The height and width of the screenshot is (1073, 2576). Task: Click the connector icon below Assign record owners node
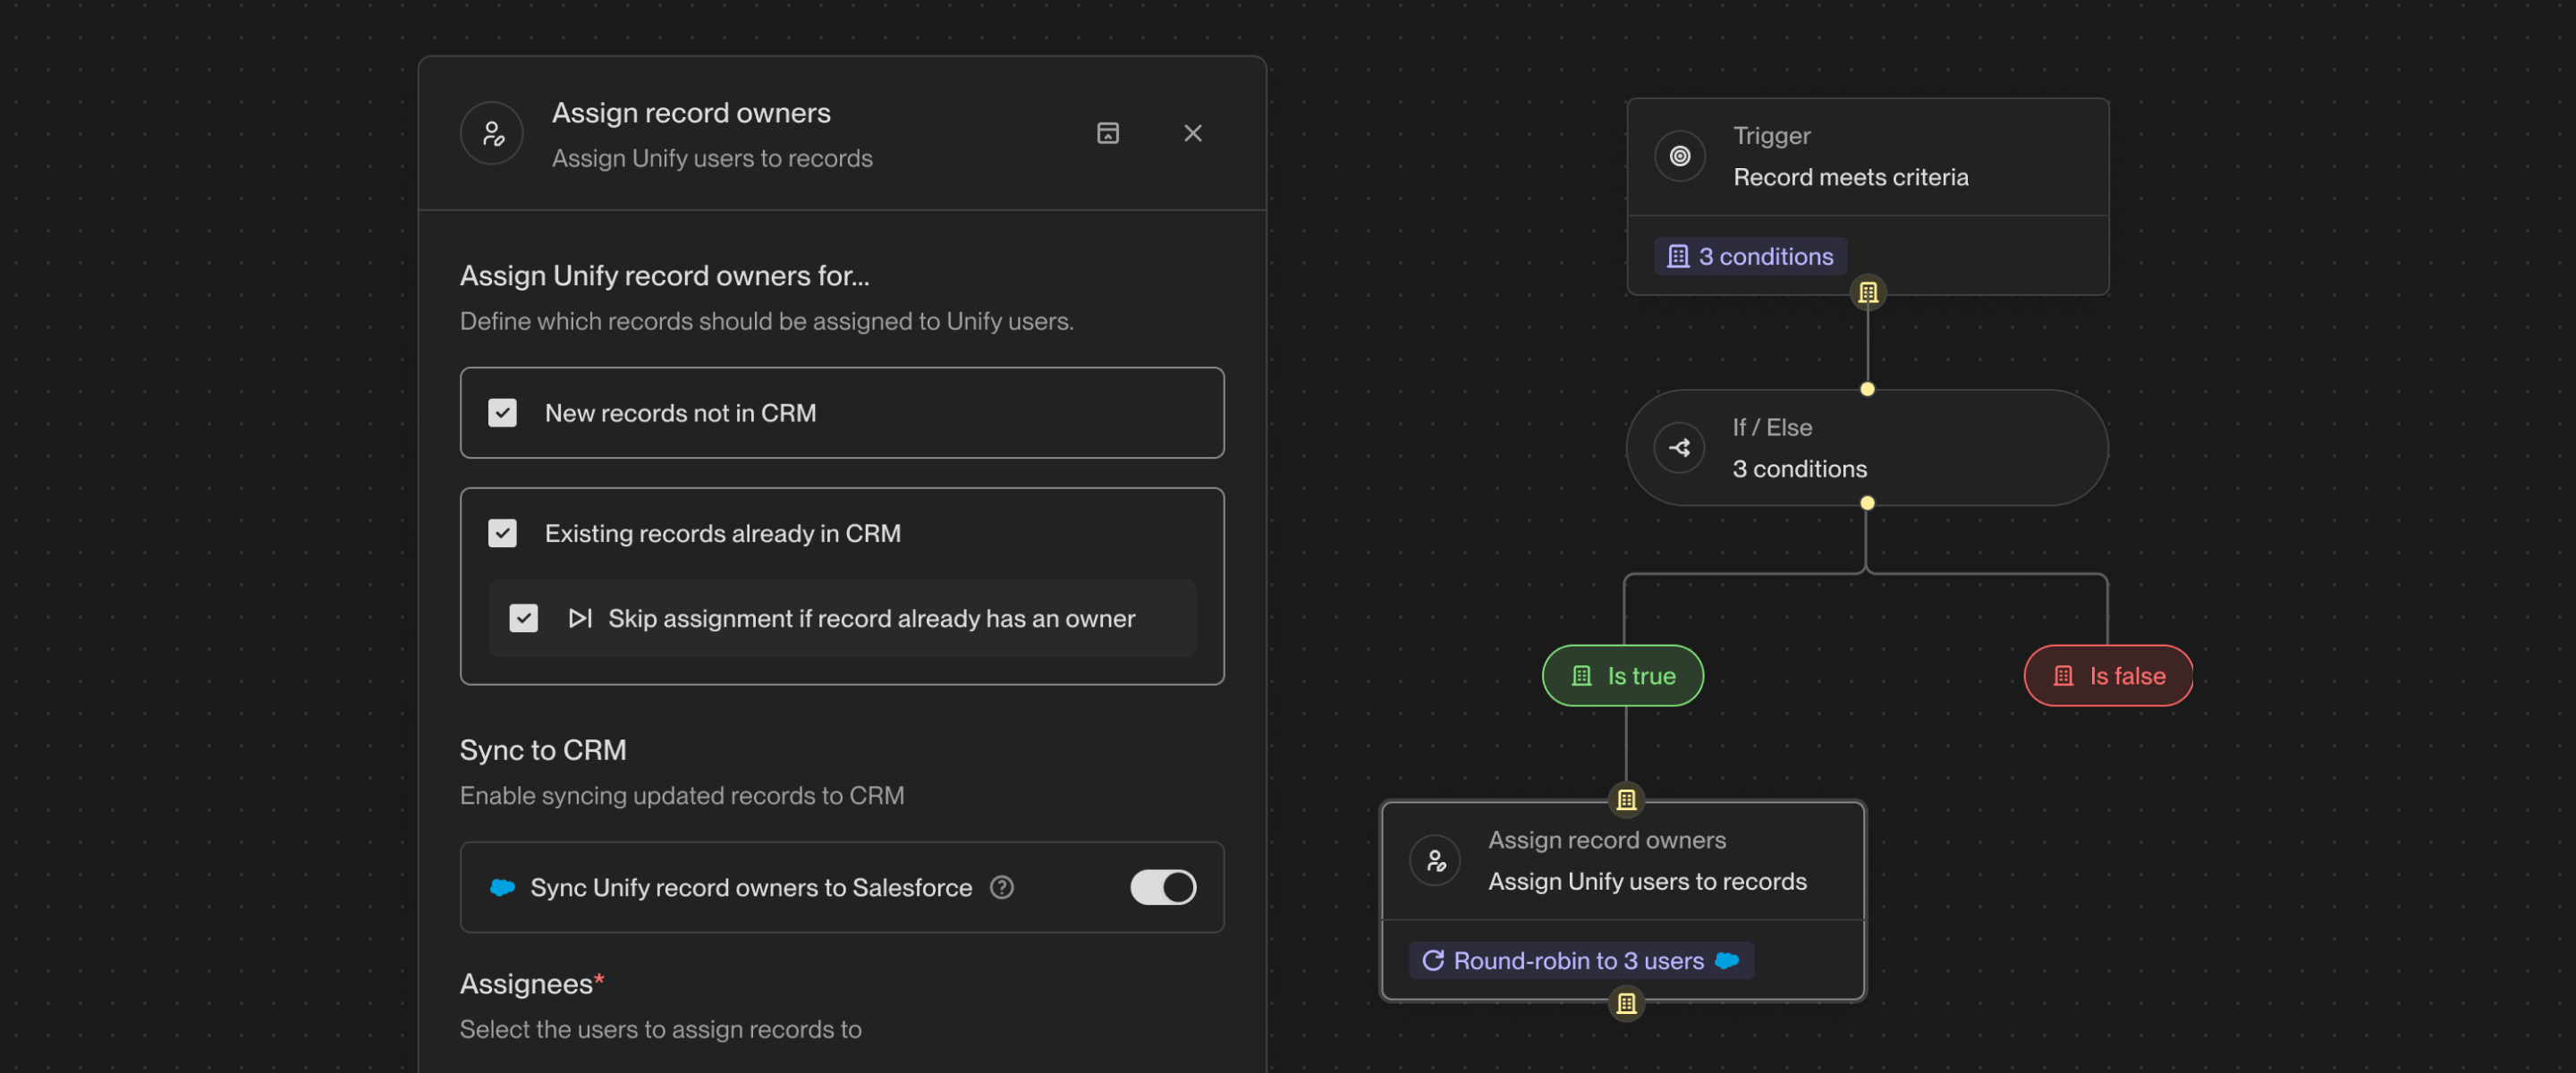1626,1003
